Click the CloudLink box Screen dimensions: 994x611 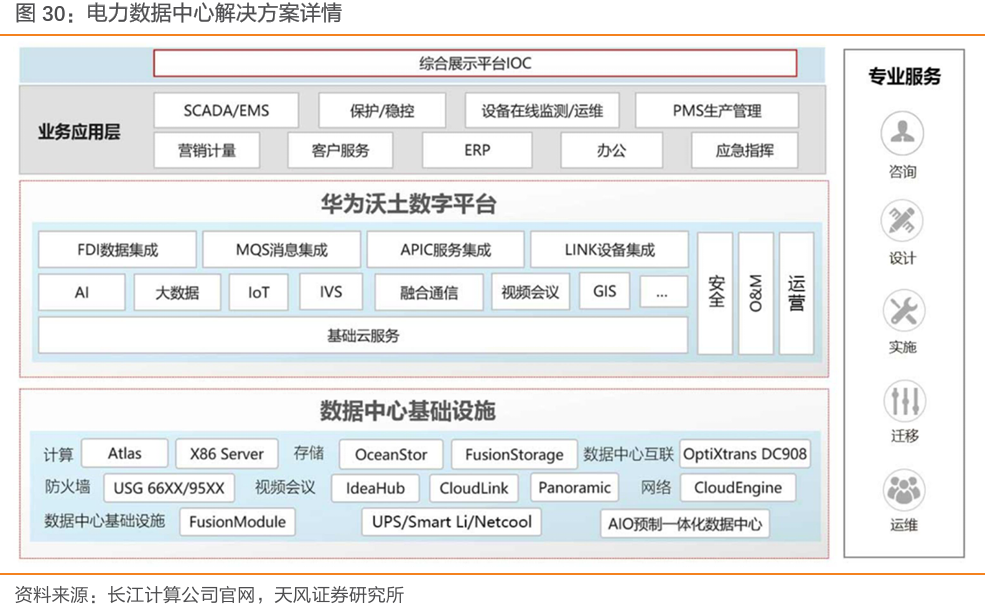pos(474,488)
